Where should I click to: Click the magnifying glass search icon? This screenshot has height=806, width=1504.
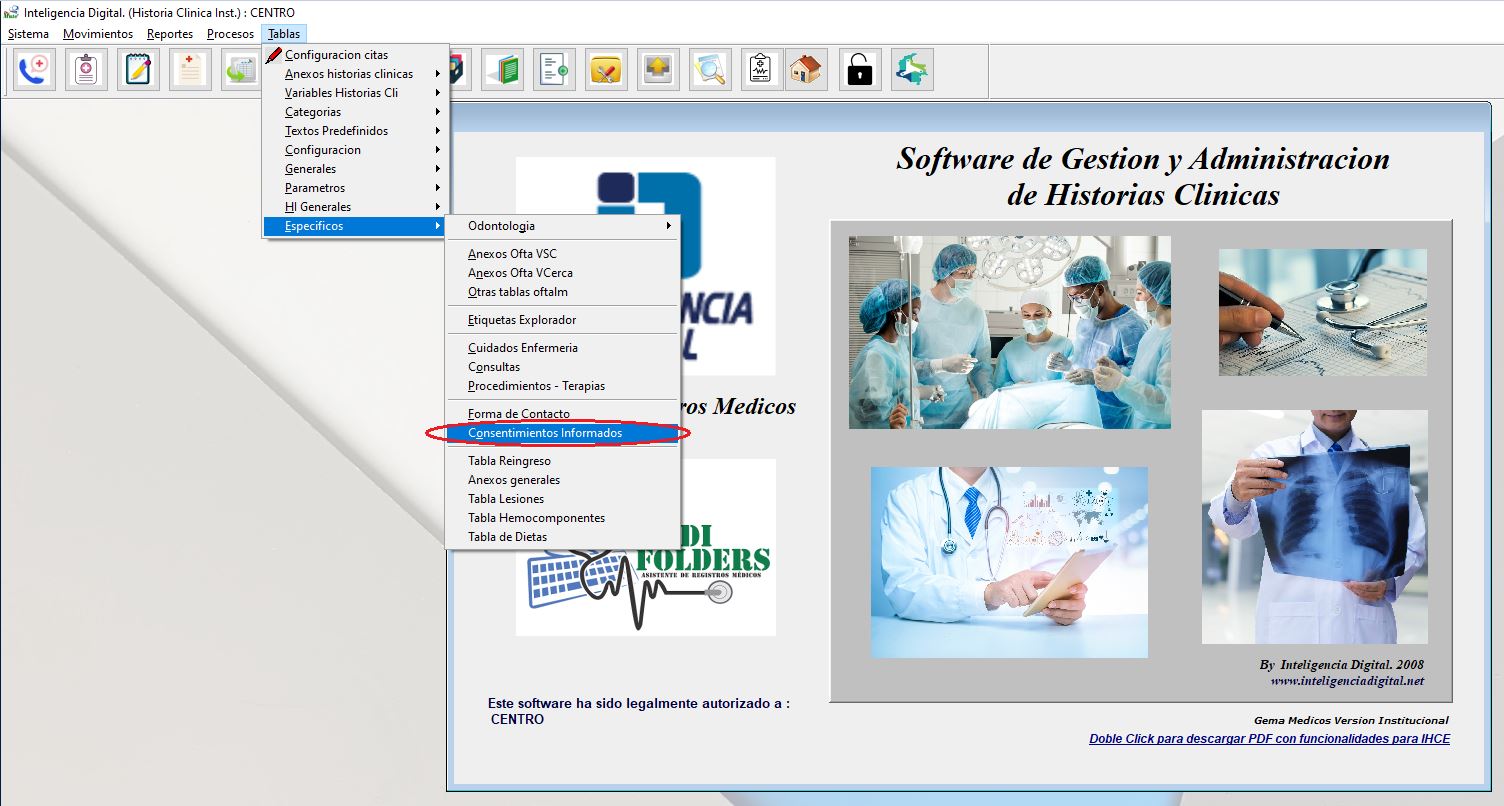[710, 70]
